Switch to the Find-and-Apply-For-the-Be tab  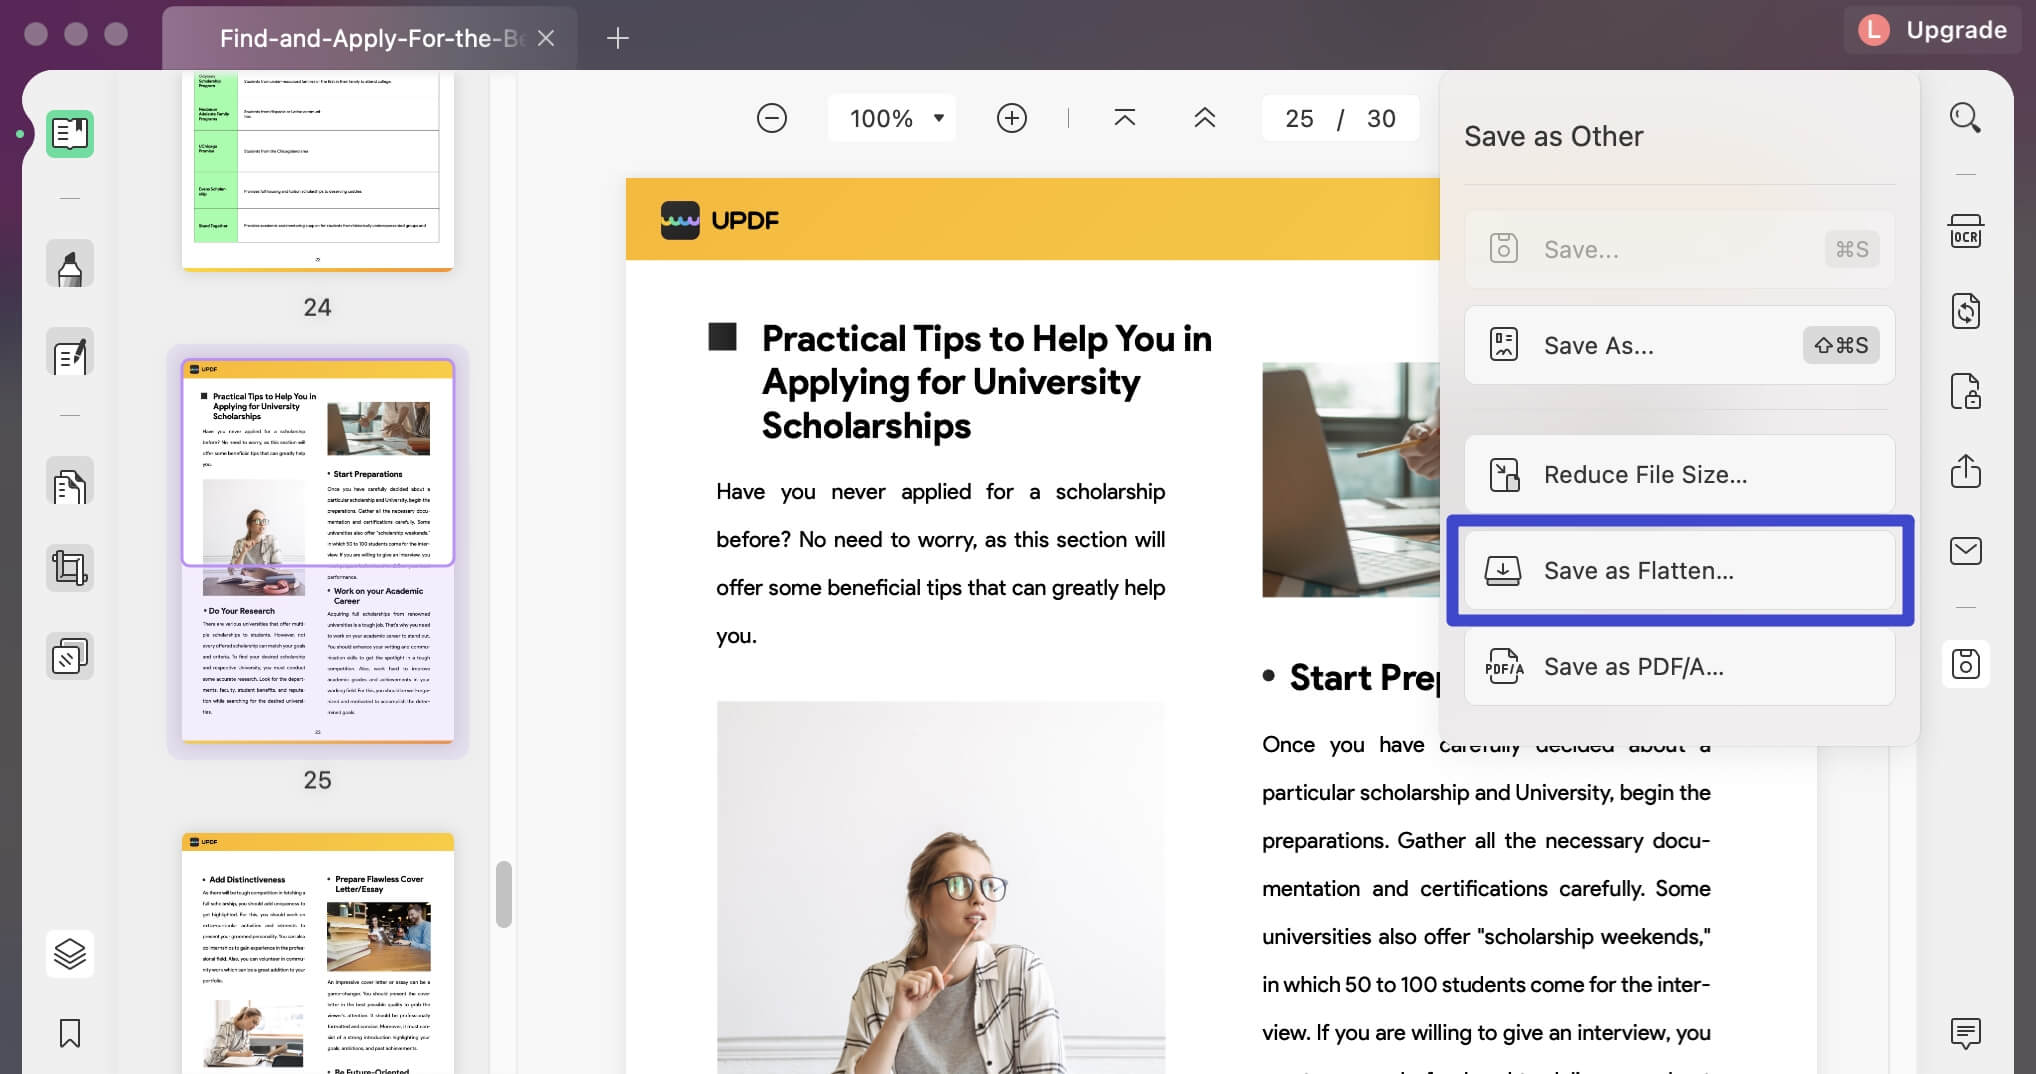370,38
